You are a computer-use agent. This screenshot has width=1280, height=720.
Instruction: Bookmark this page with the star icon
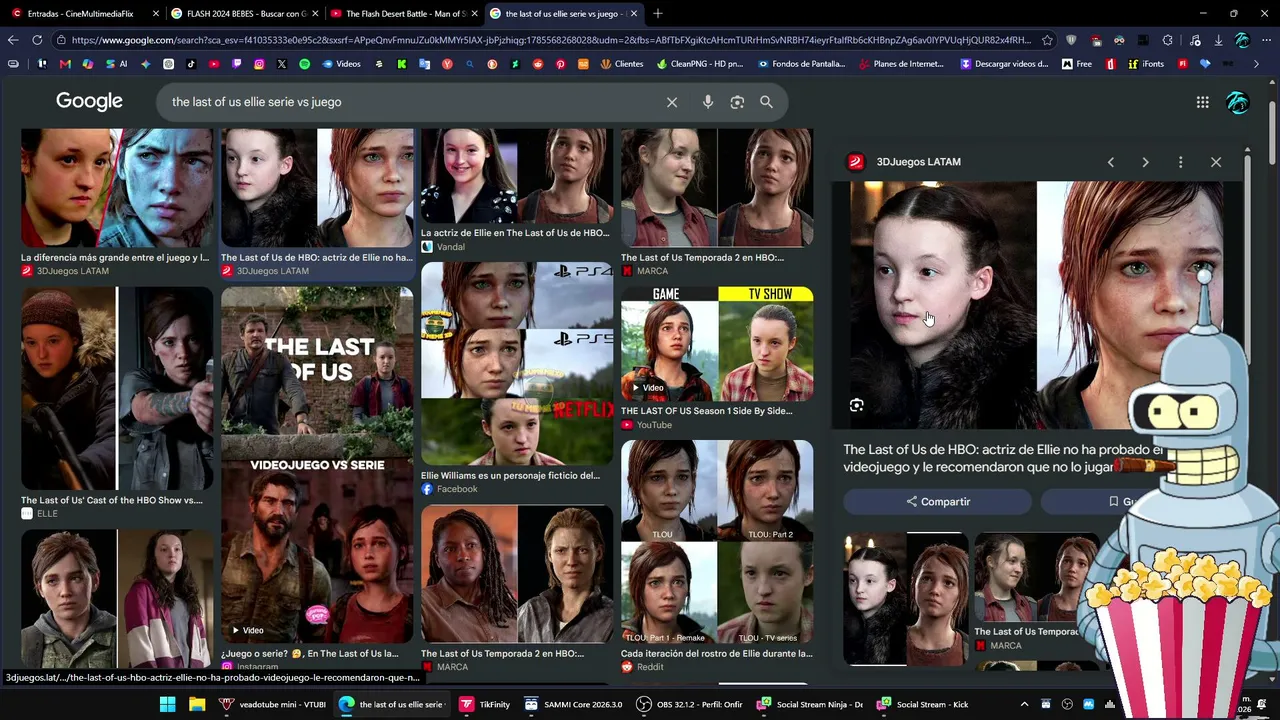pos(1047,40)
